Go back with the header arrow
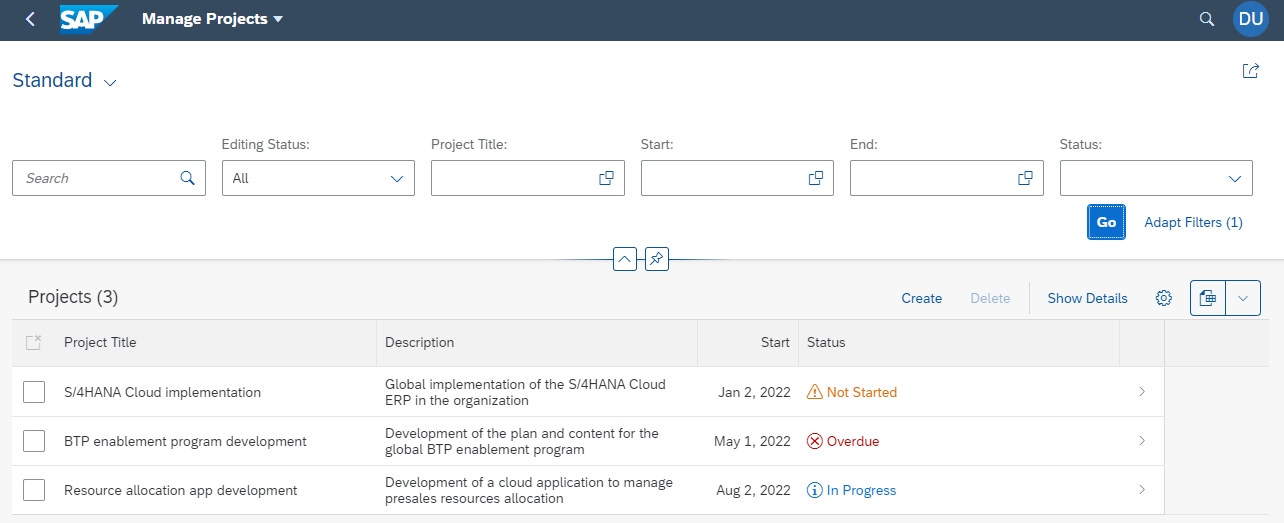The image size is (1284, 523). coord(30,19)
